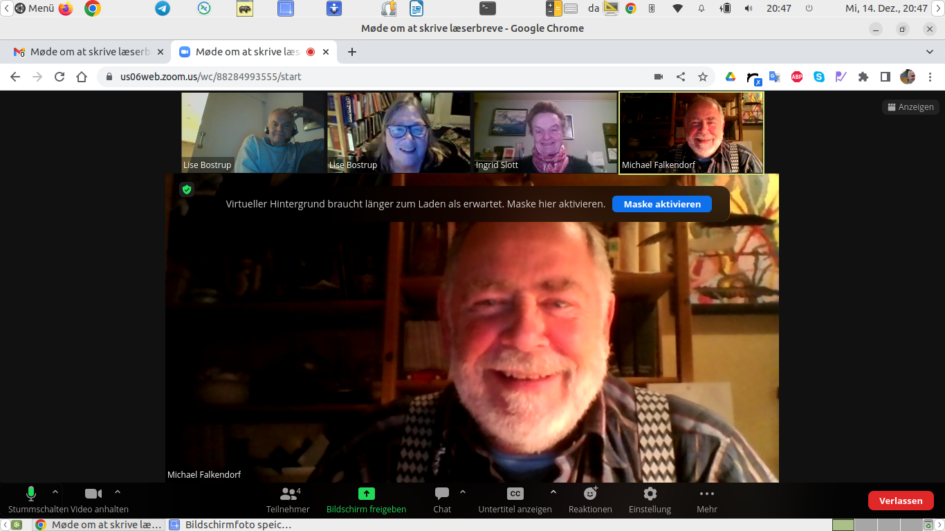This screenshot has width=945, height=531.
Task: Select Ingrid Slott's video thumbnail
Action: click(x=545, y=132)
